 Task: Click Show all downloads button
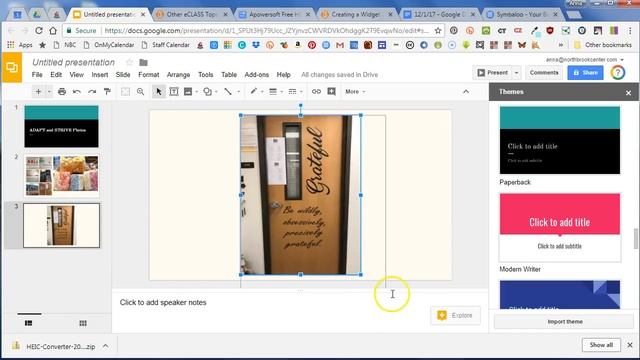601,345
